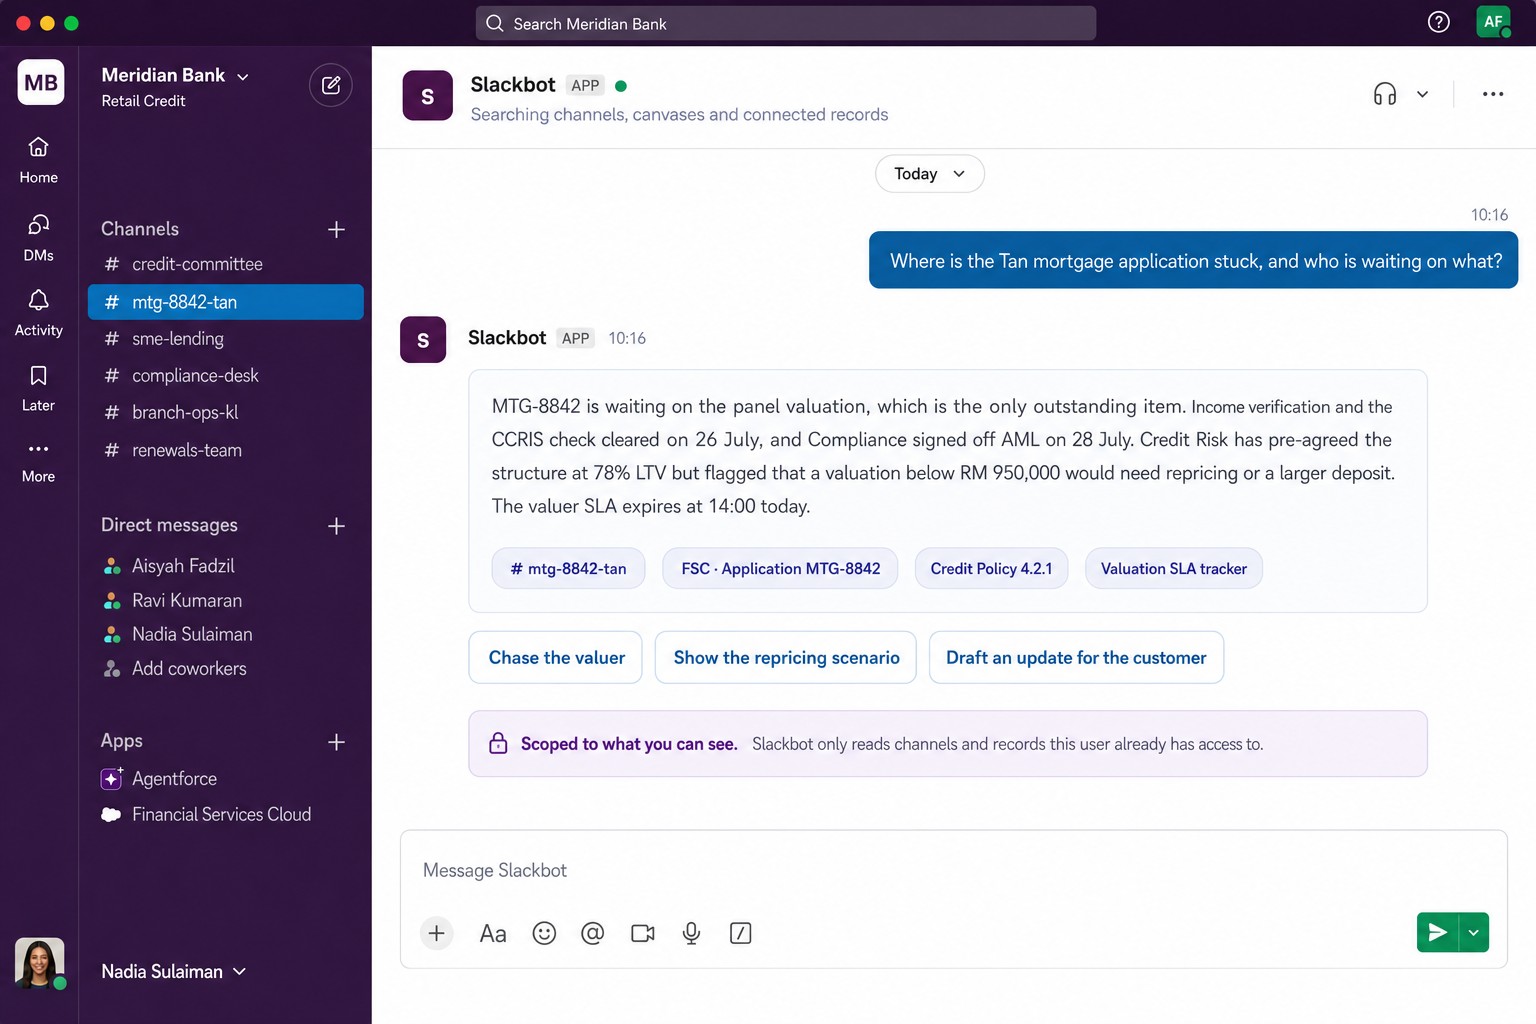1536x1024 pixels.
Task: Record an audio clip with microphone icon
Action: [691, 933]
